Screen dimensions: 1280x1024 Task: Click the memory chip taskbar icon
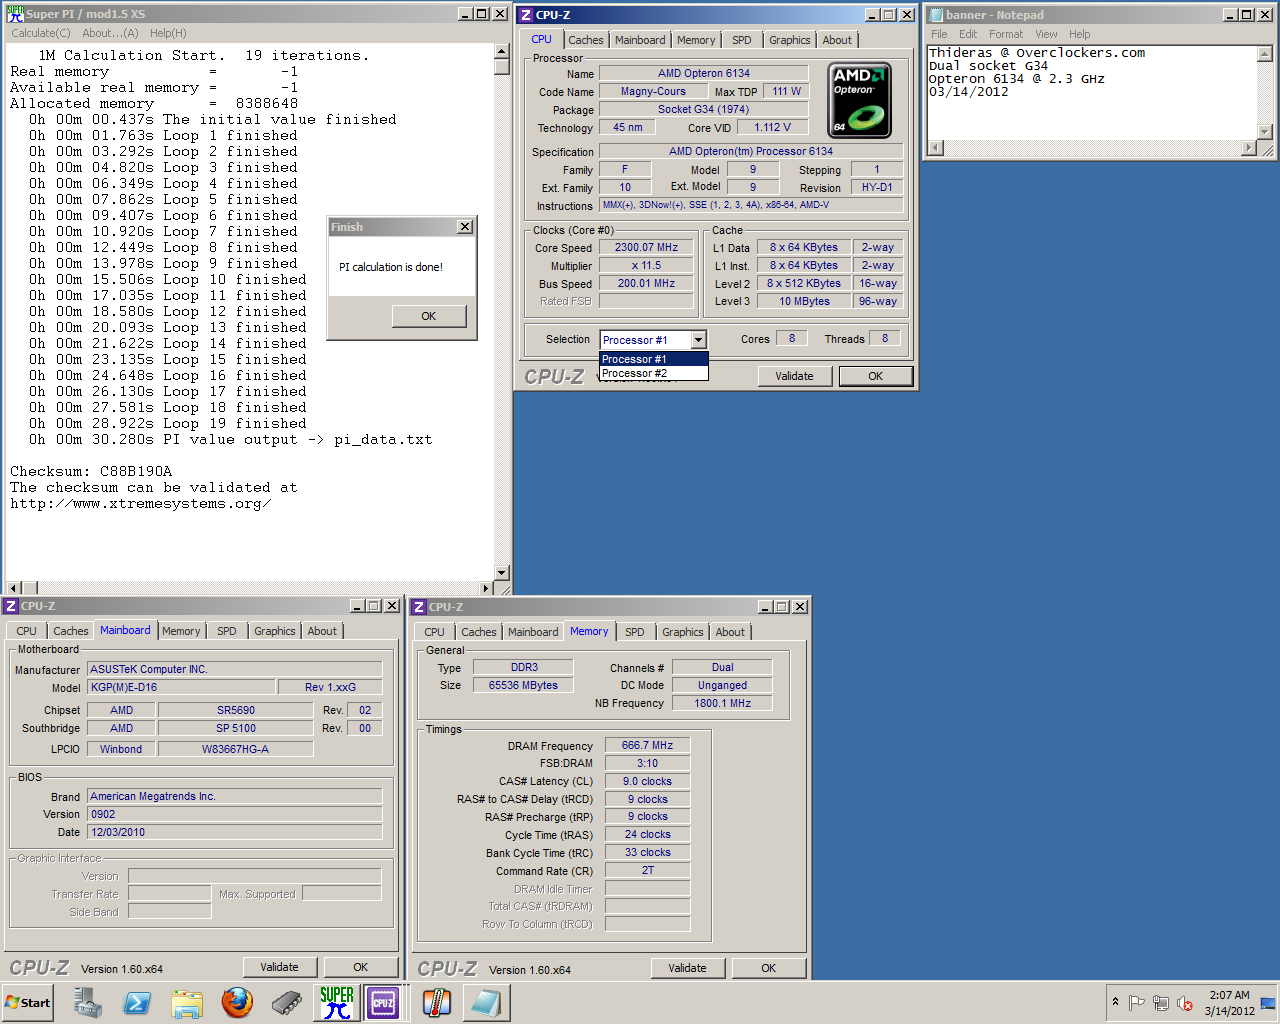click(x=287, y=1002)
